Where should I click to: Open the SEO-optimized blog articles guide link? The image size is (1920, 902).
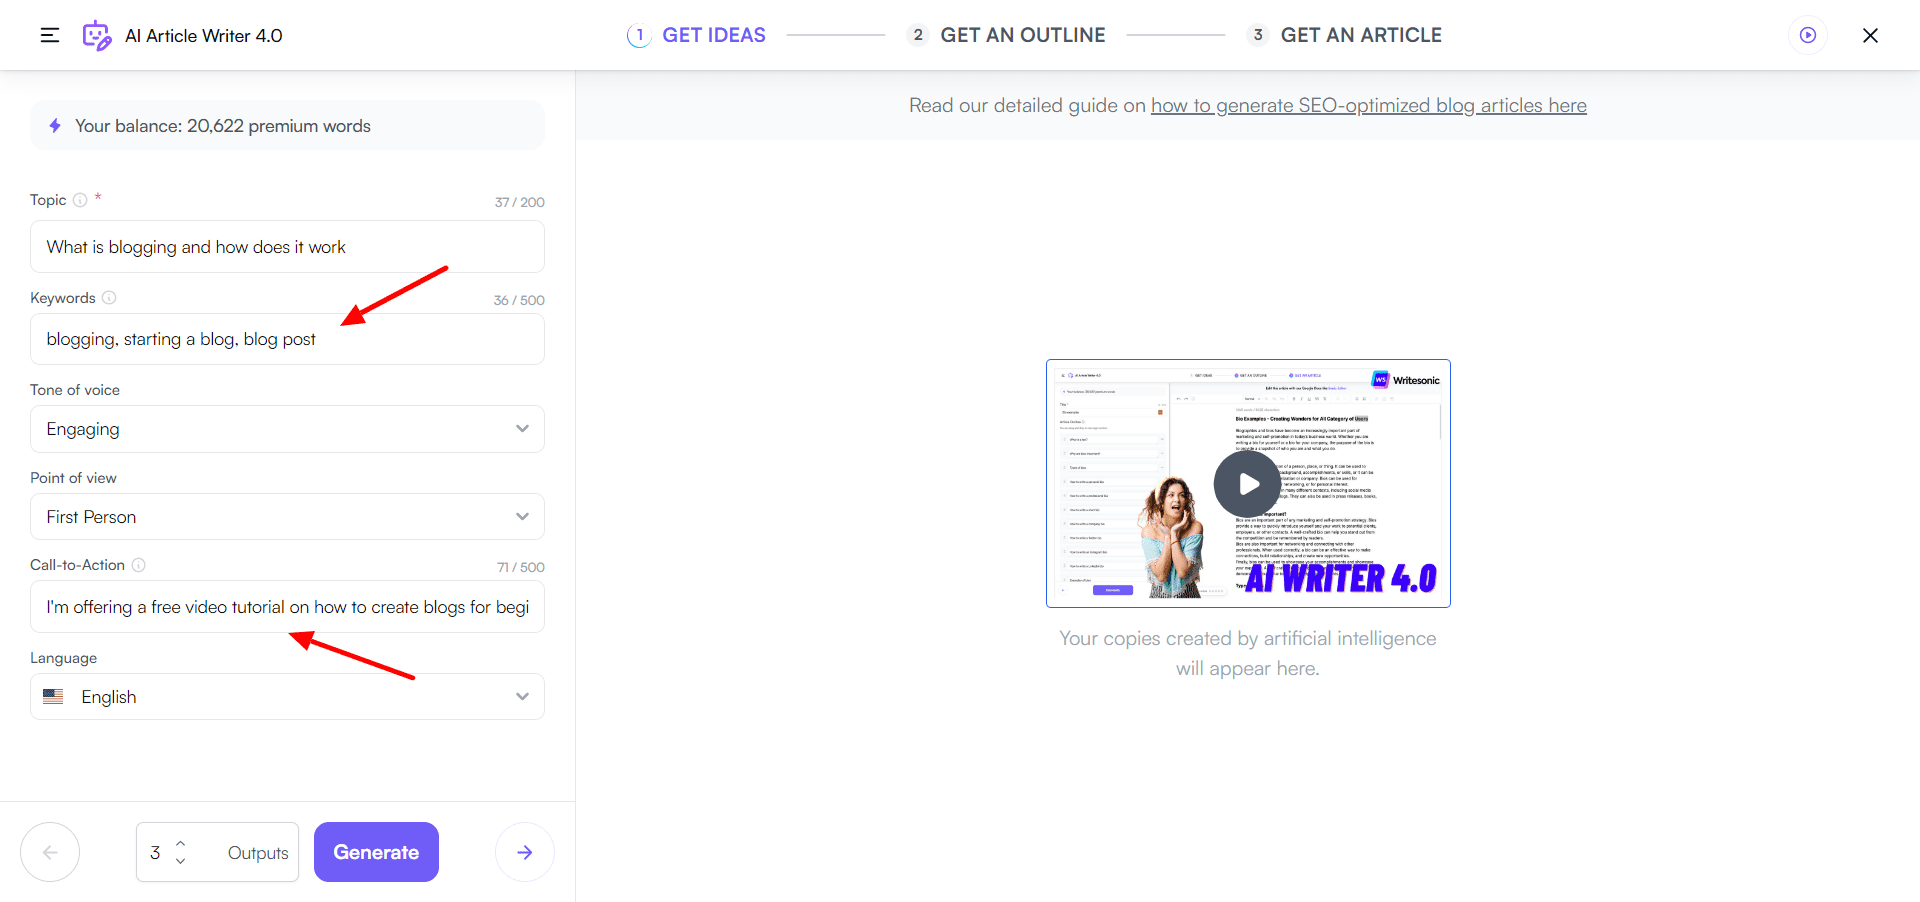click(1369, 105)
